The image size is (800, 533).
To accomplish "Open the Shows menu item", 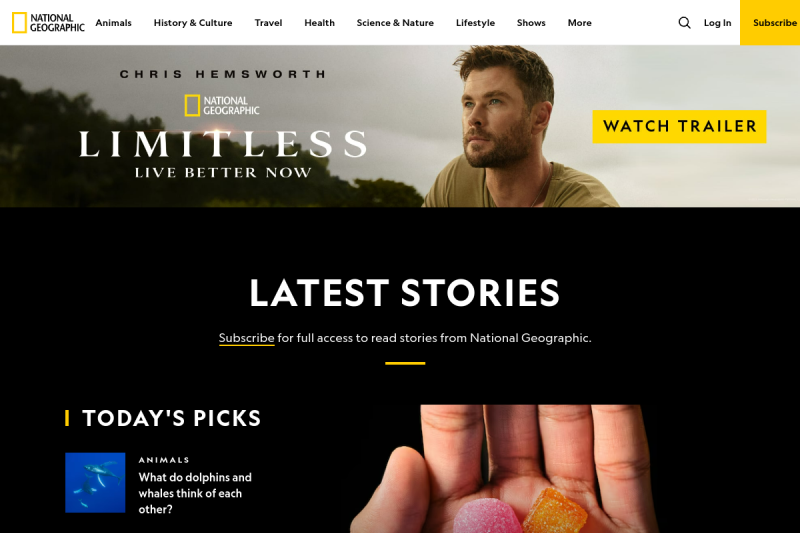I will [531, 23].
